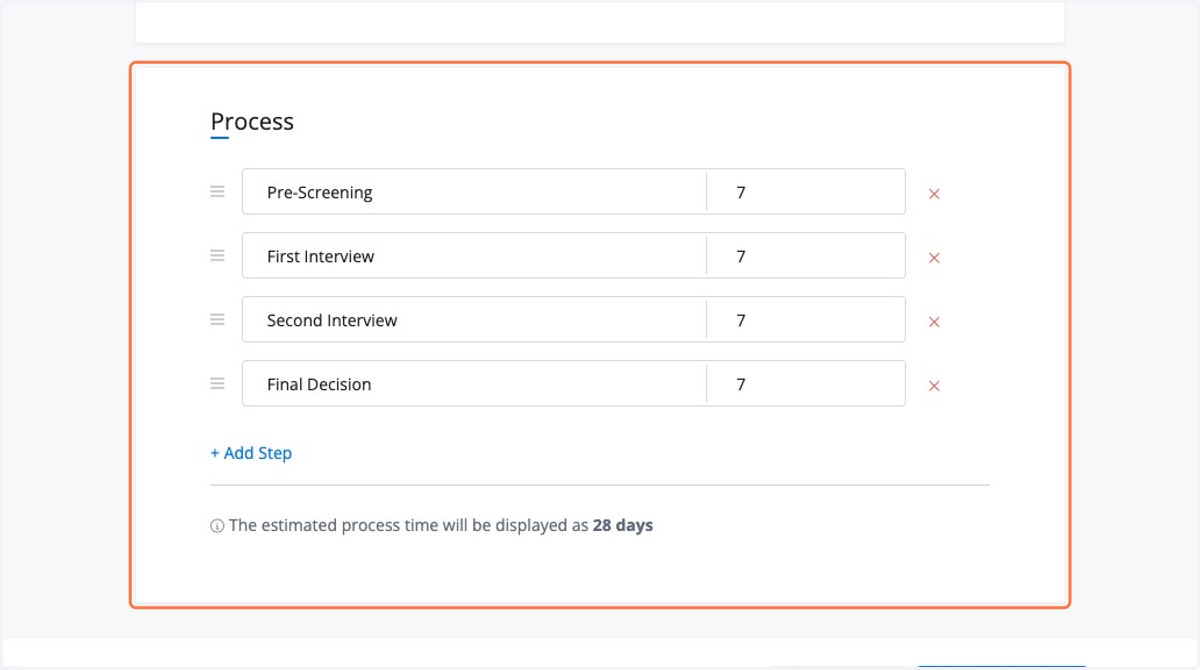Click the drag handle beside Second Interview
This screenshot has height=670, width=1200.
pyautogui.click(x=217, y=320)
